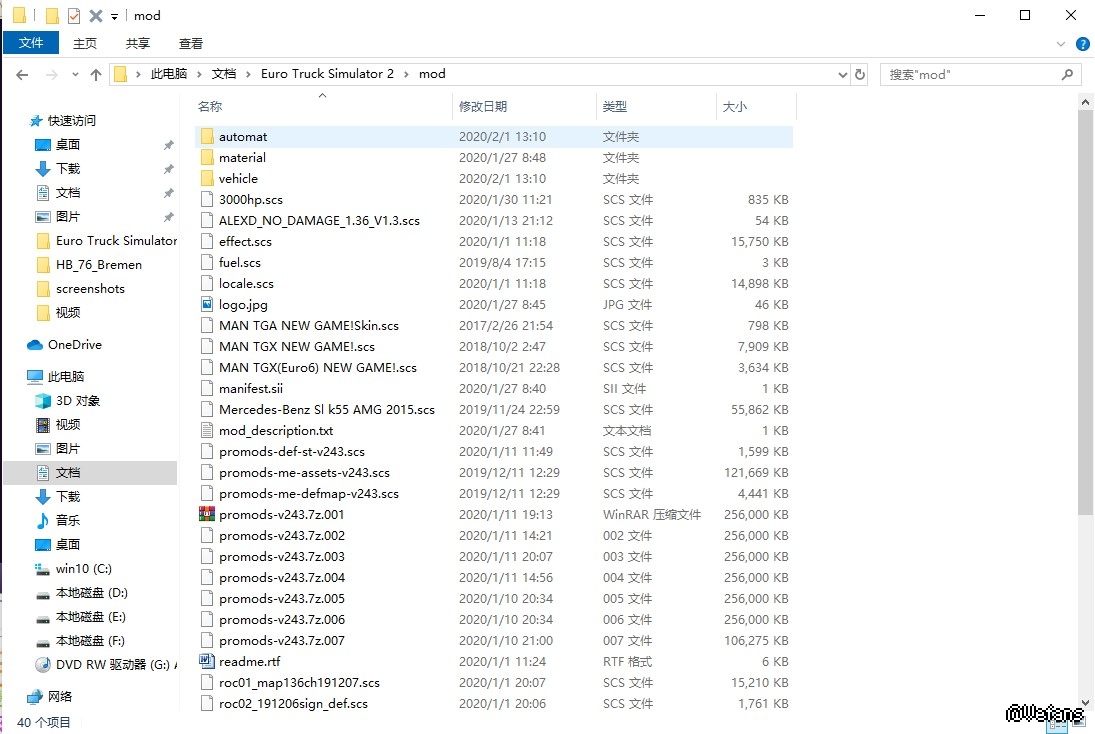Click Euro Truck Simulator 2 in breadcrumb path
This screenshot has height=734, width=1095.
327,74
